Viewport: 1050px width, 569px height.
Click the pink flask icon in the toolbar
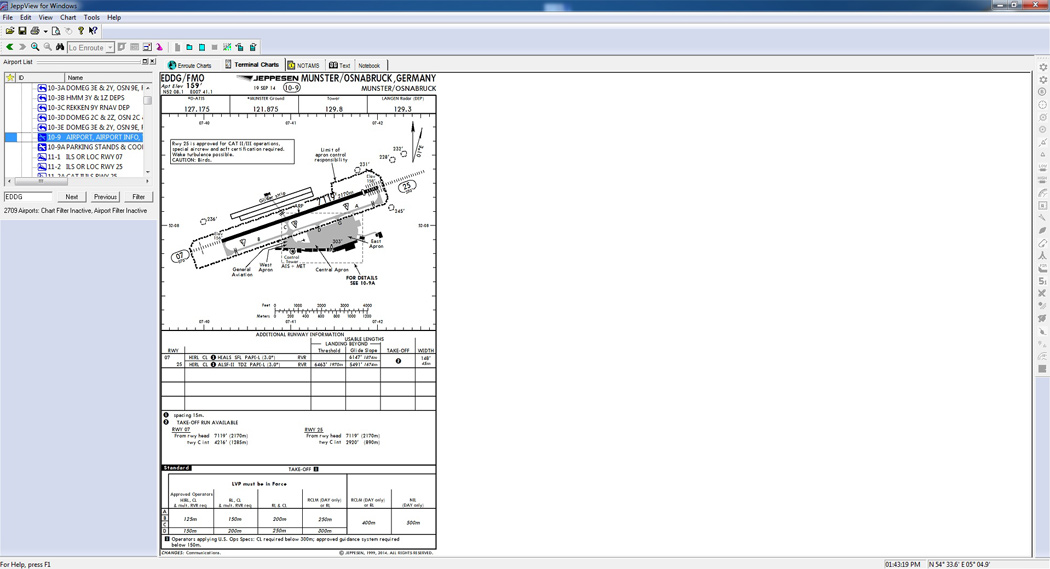coord(159,47)
